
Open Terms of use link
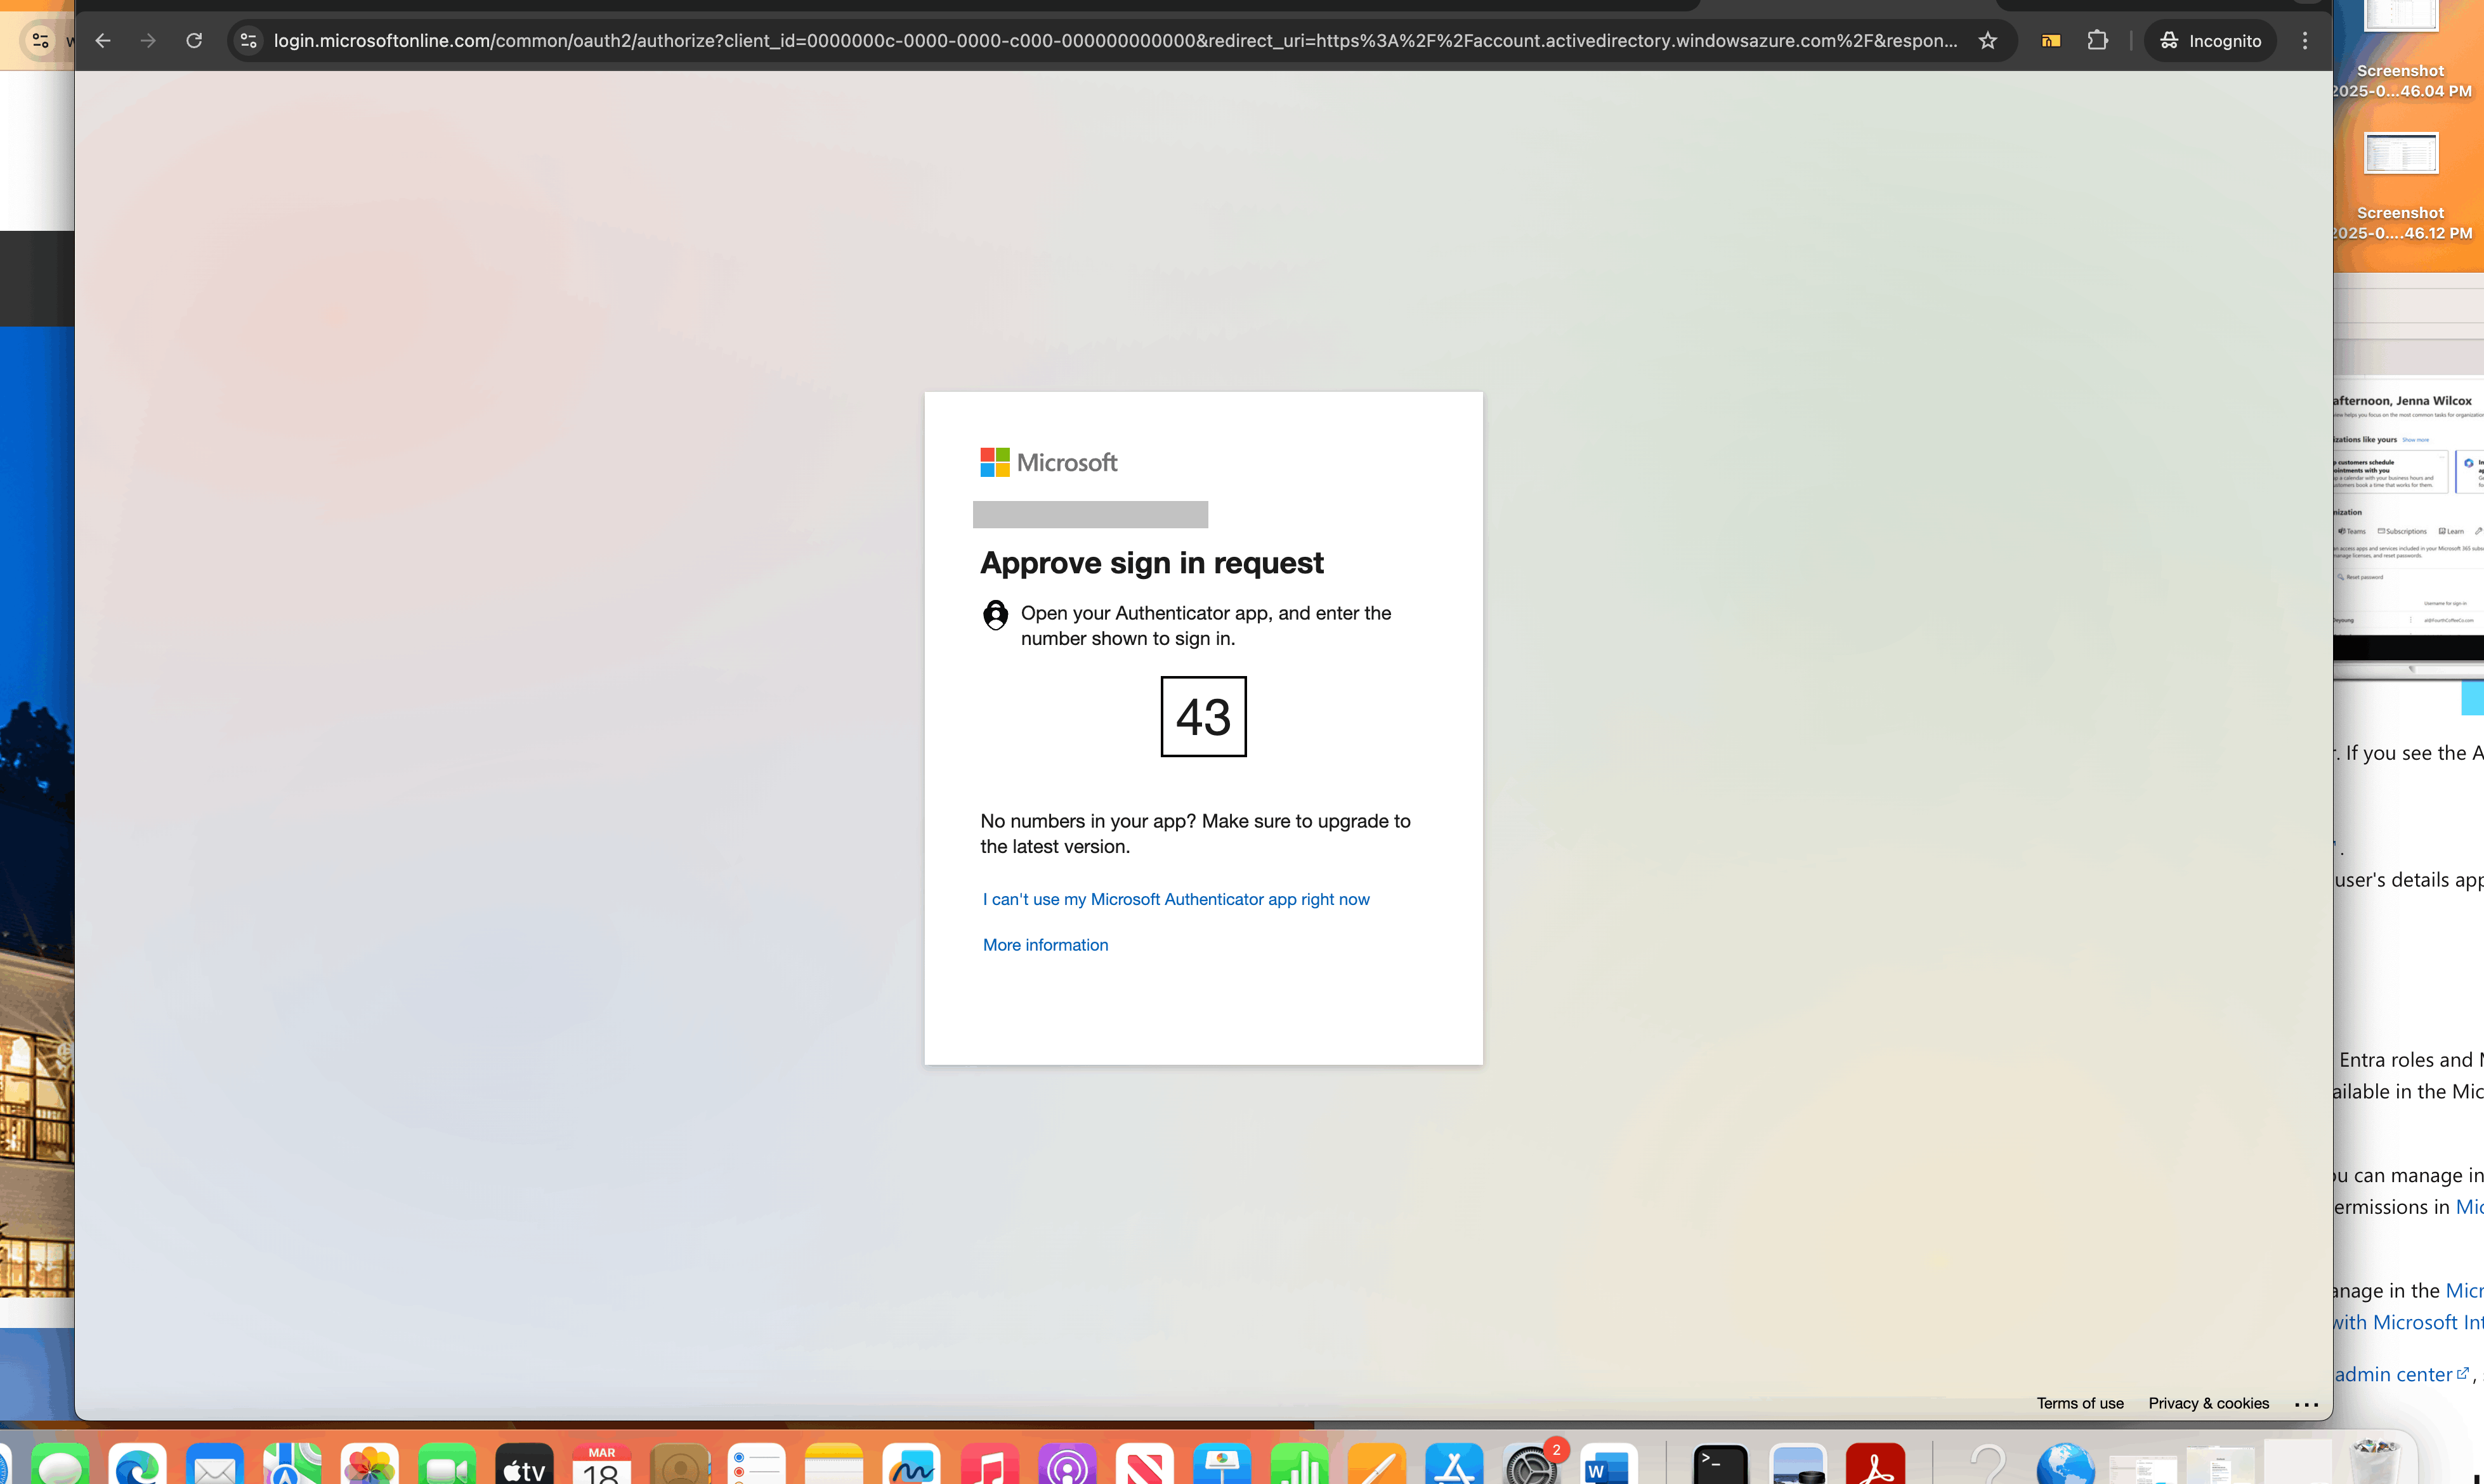pos(2080,1403)
